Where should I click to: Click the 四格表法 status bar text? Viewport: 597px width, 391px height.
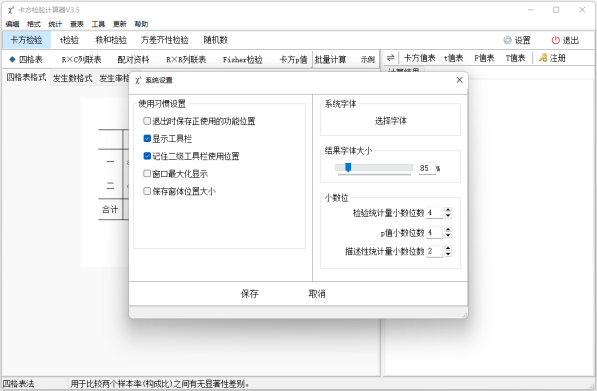pos(18,384)
